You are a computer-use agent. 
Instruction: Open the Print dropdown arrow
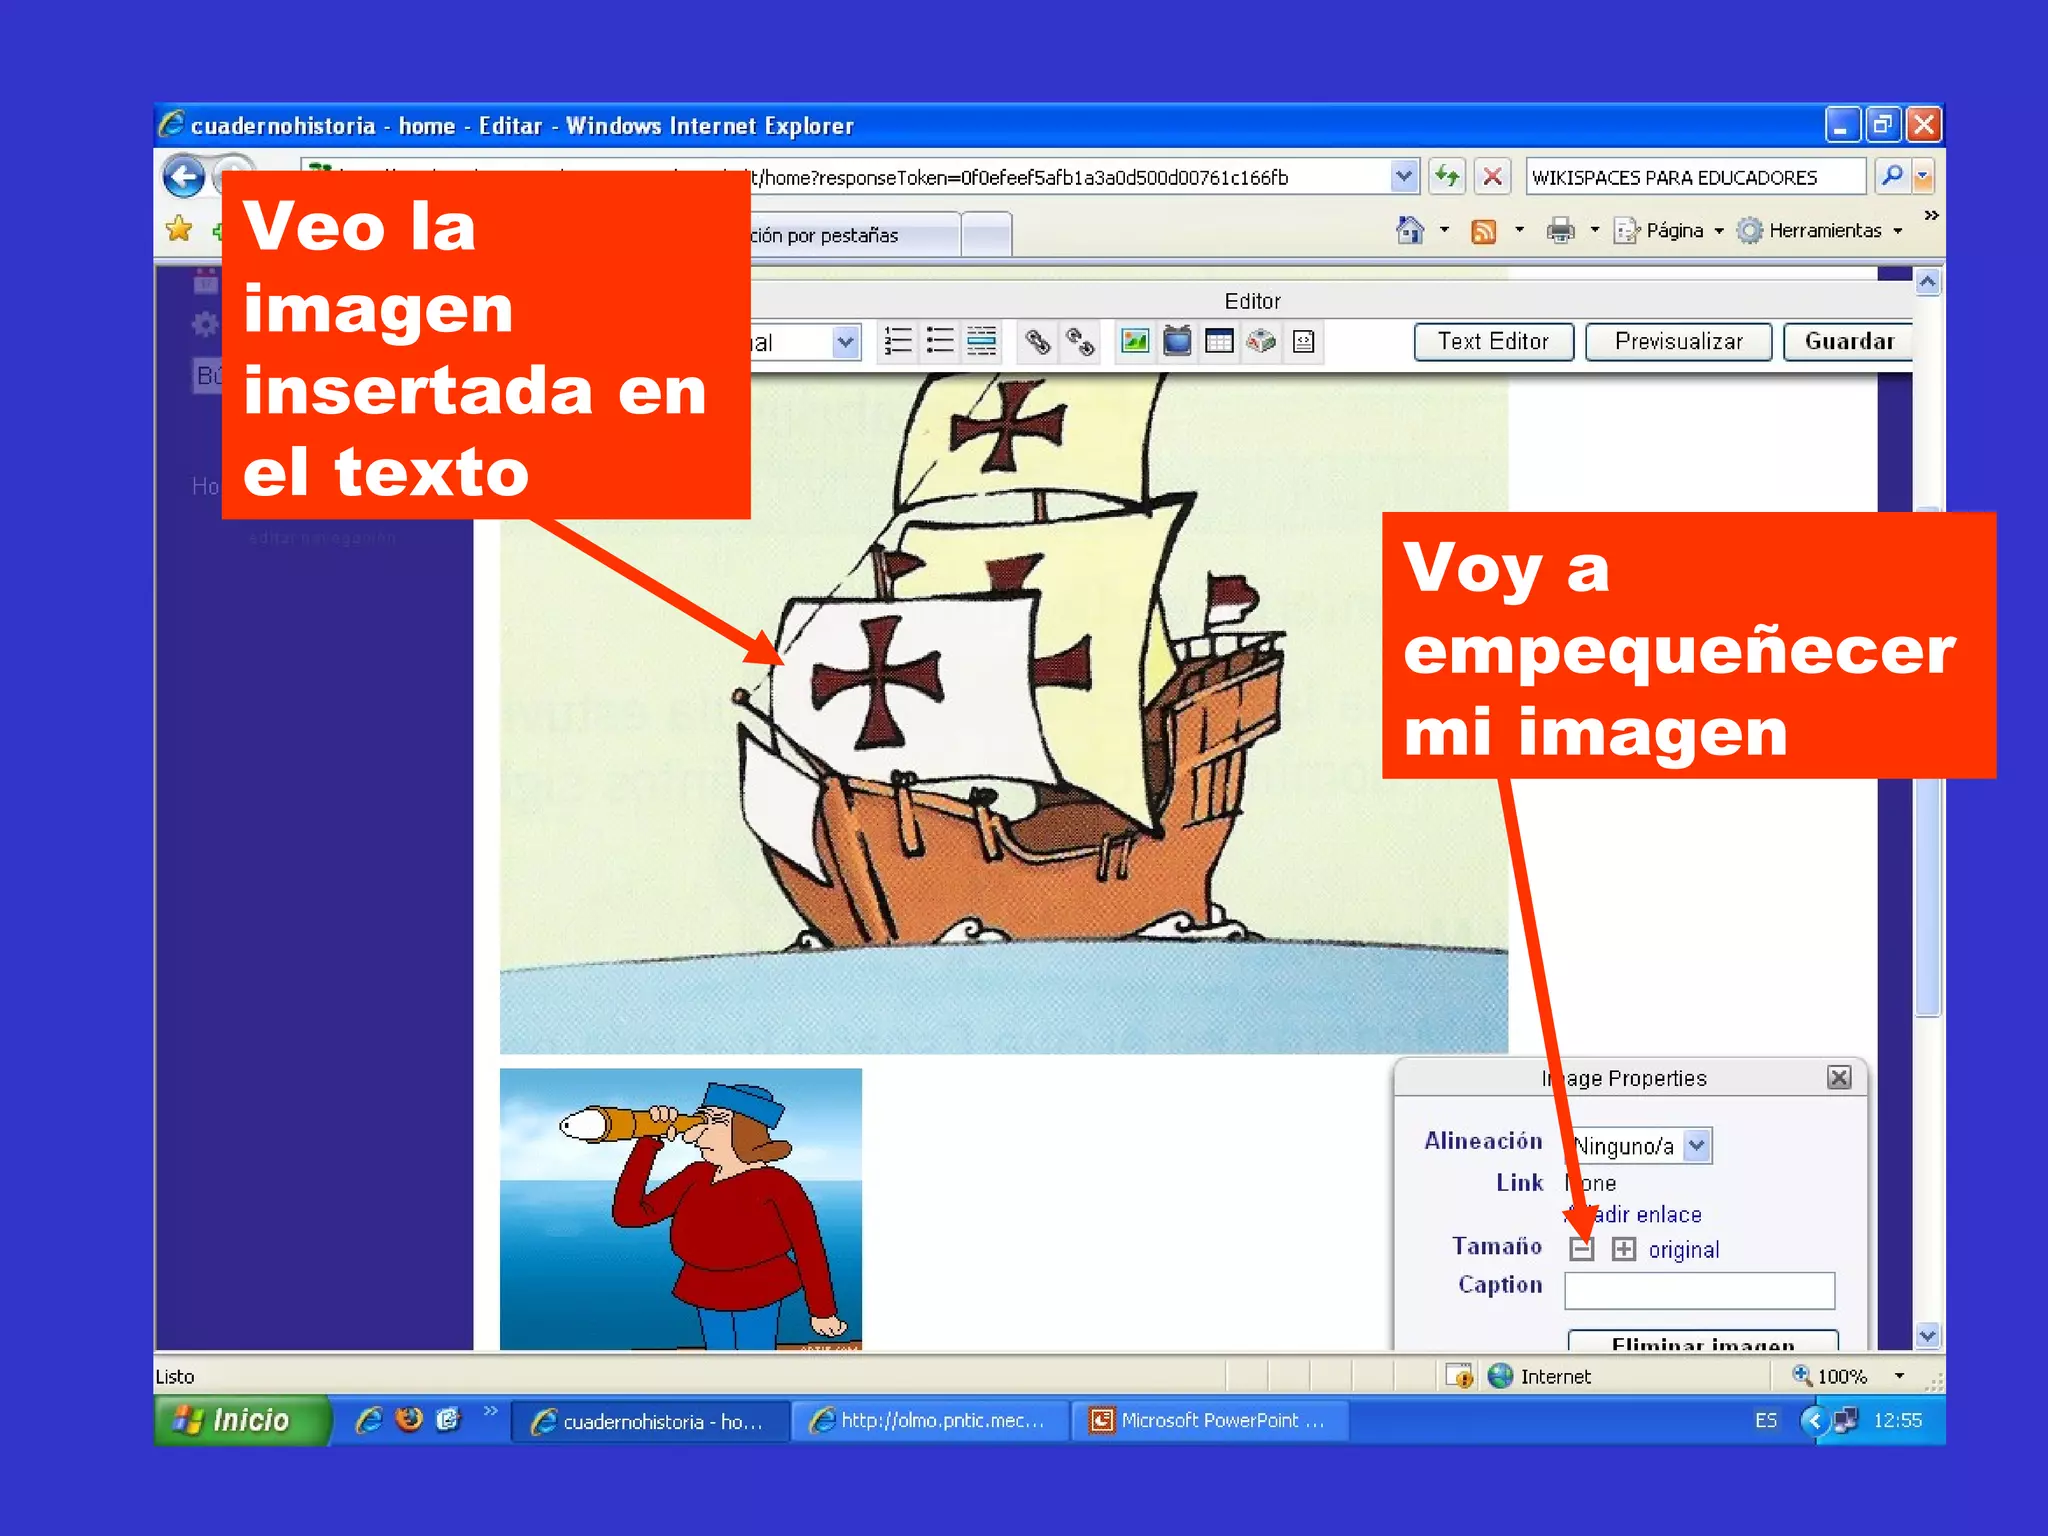click(1595, 231)
